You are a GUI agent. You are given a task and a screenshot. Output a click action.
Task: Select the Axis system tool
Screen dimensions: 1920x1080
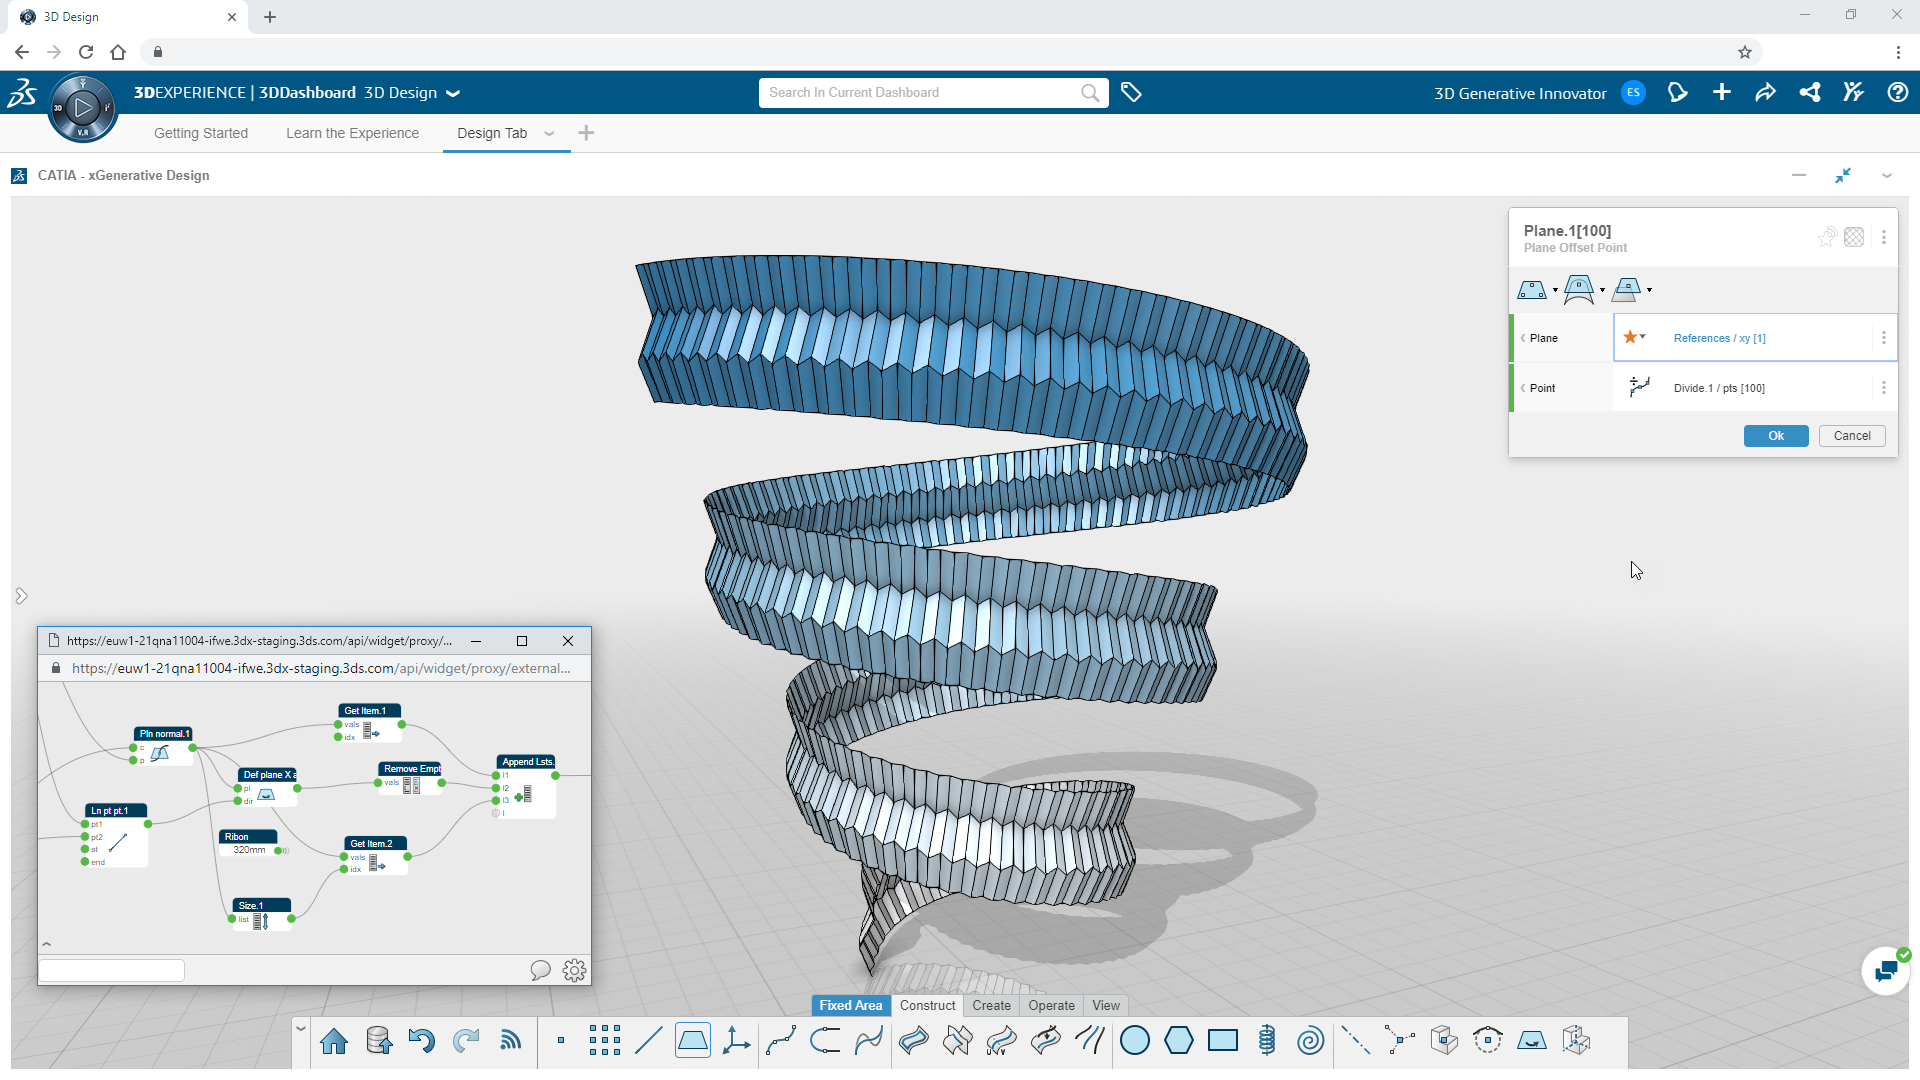coord(737,1041)
